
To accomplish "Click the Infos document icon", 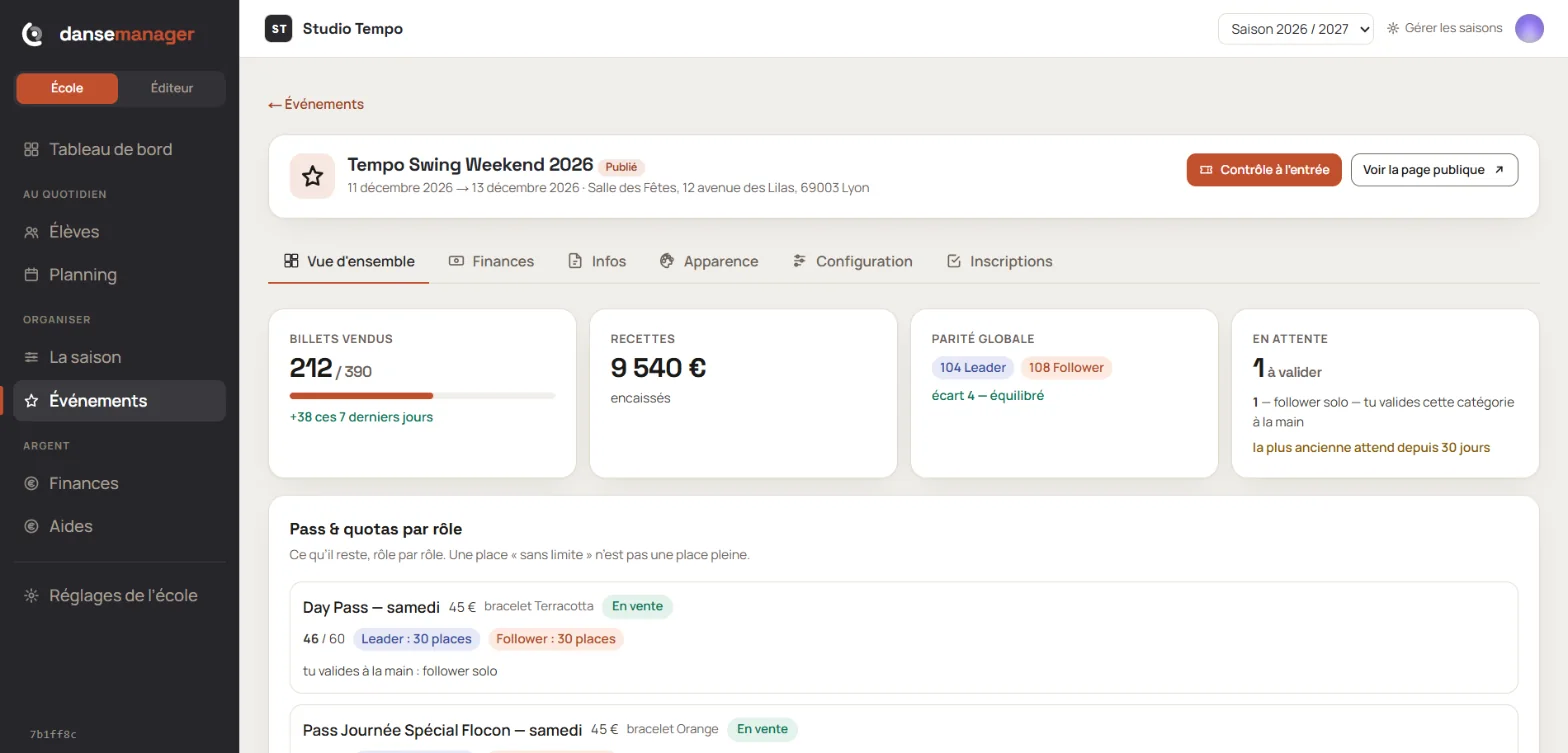I will pyautogui.click(x=575, y=261).
